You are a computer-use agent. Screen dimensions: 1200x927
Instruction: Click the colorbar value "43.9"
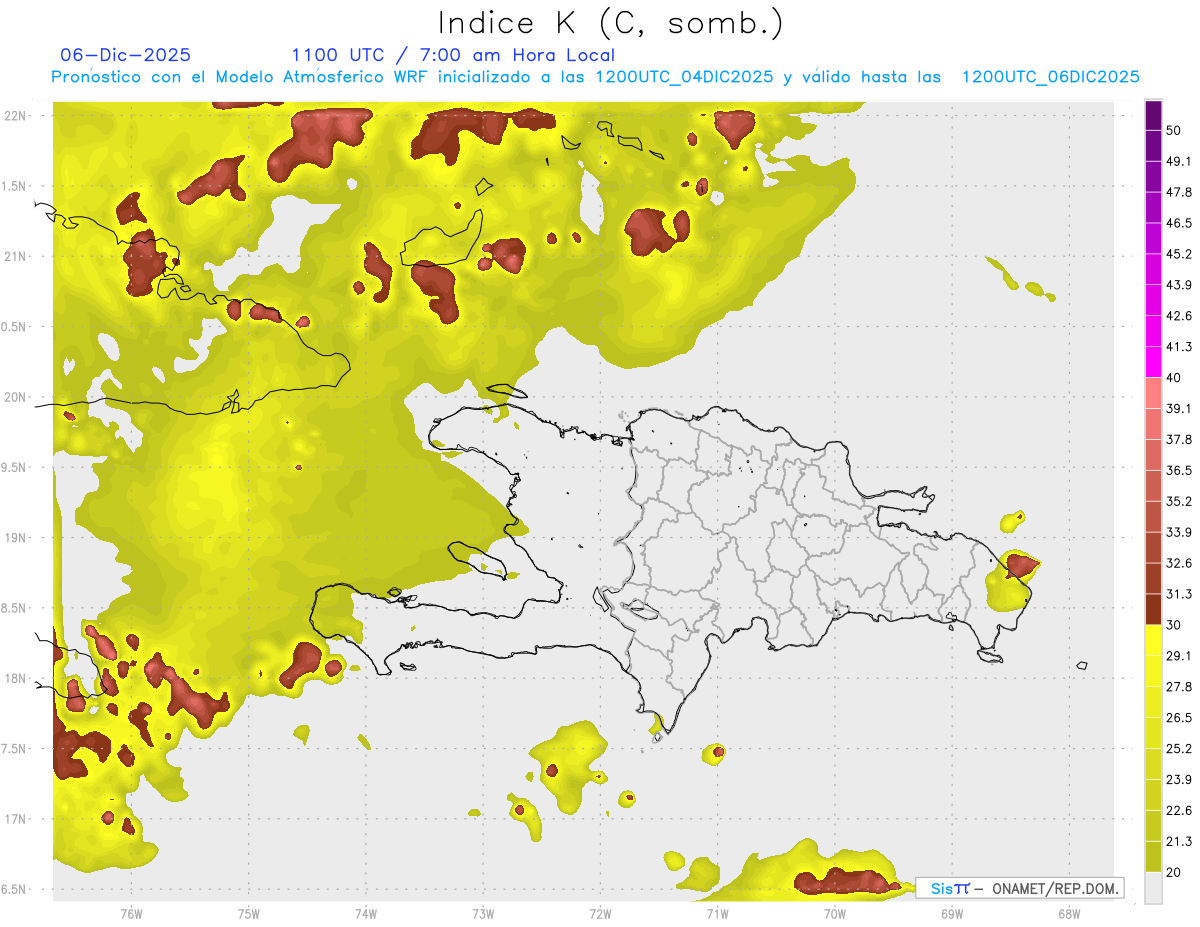coord(1179,285)
